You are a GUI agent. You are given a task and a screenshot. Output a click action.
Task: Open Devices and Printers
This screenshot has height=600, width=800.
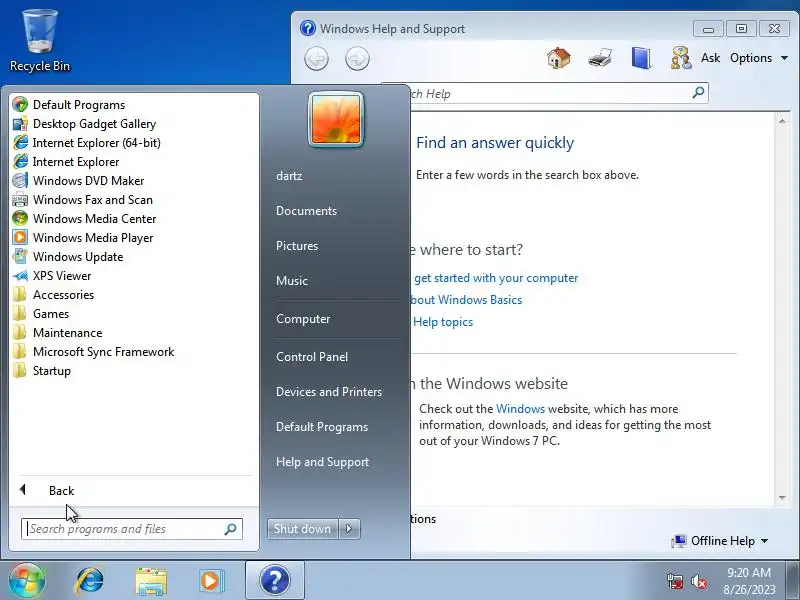coord(329,392)
